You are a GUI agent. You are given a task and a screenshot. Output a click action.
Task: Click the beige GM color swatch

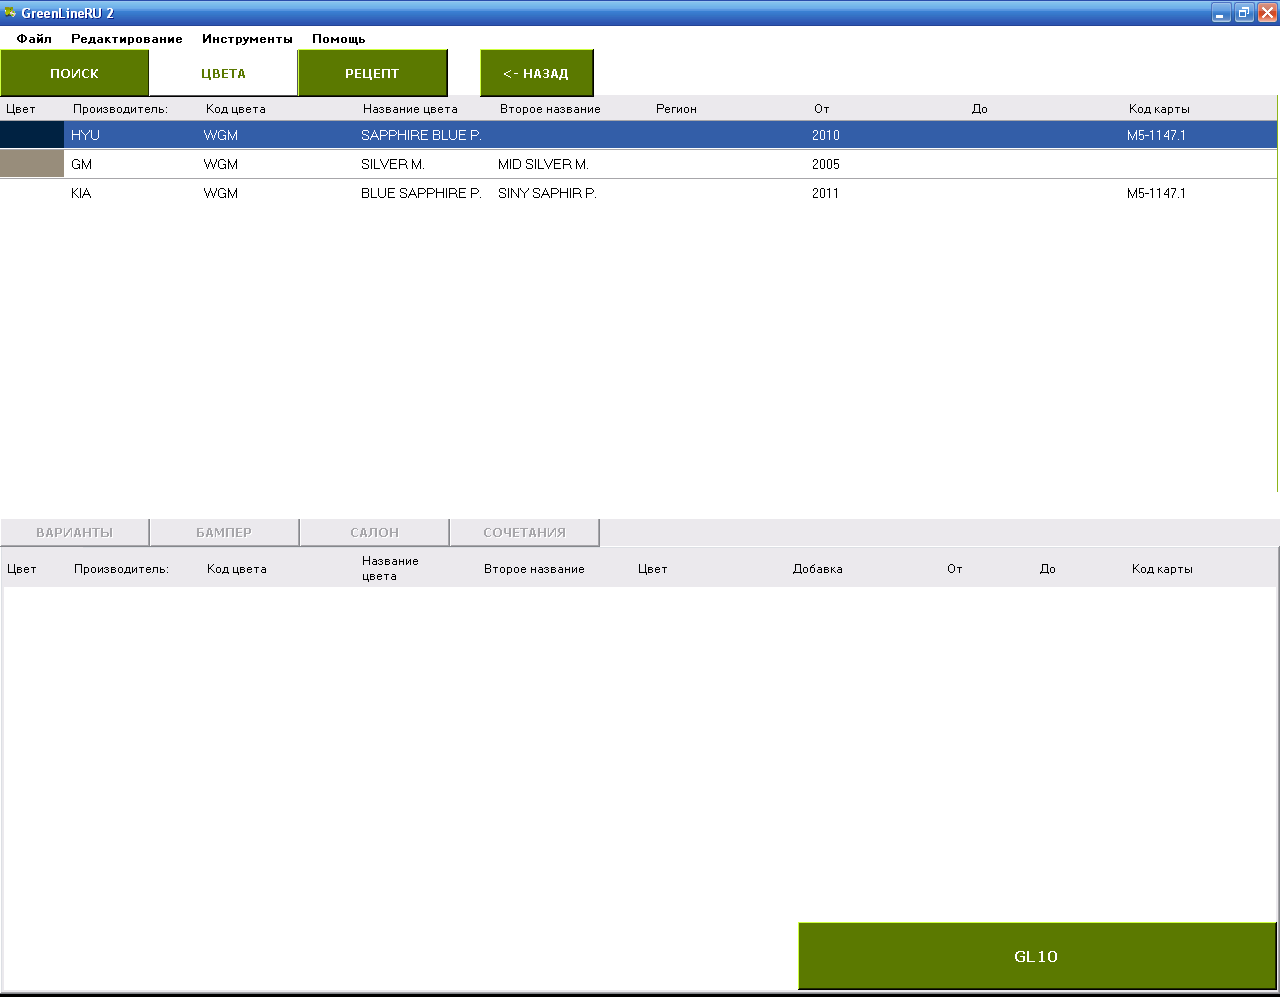(x=32, y=164)
